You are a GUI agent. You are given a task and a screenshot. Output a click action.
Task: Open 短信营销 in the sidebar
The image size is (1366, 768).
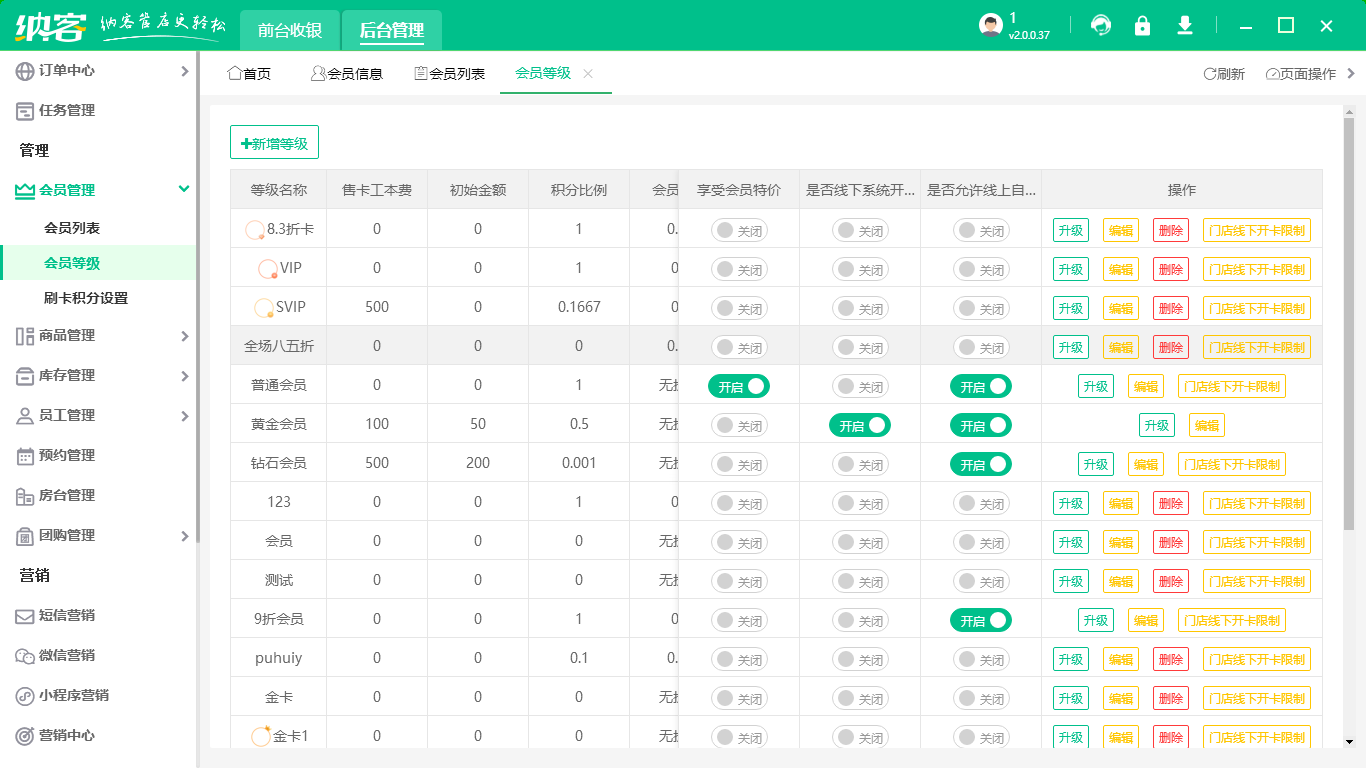tap(67, 615)
